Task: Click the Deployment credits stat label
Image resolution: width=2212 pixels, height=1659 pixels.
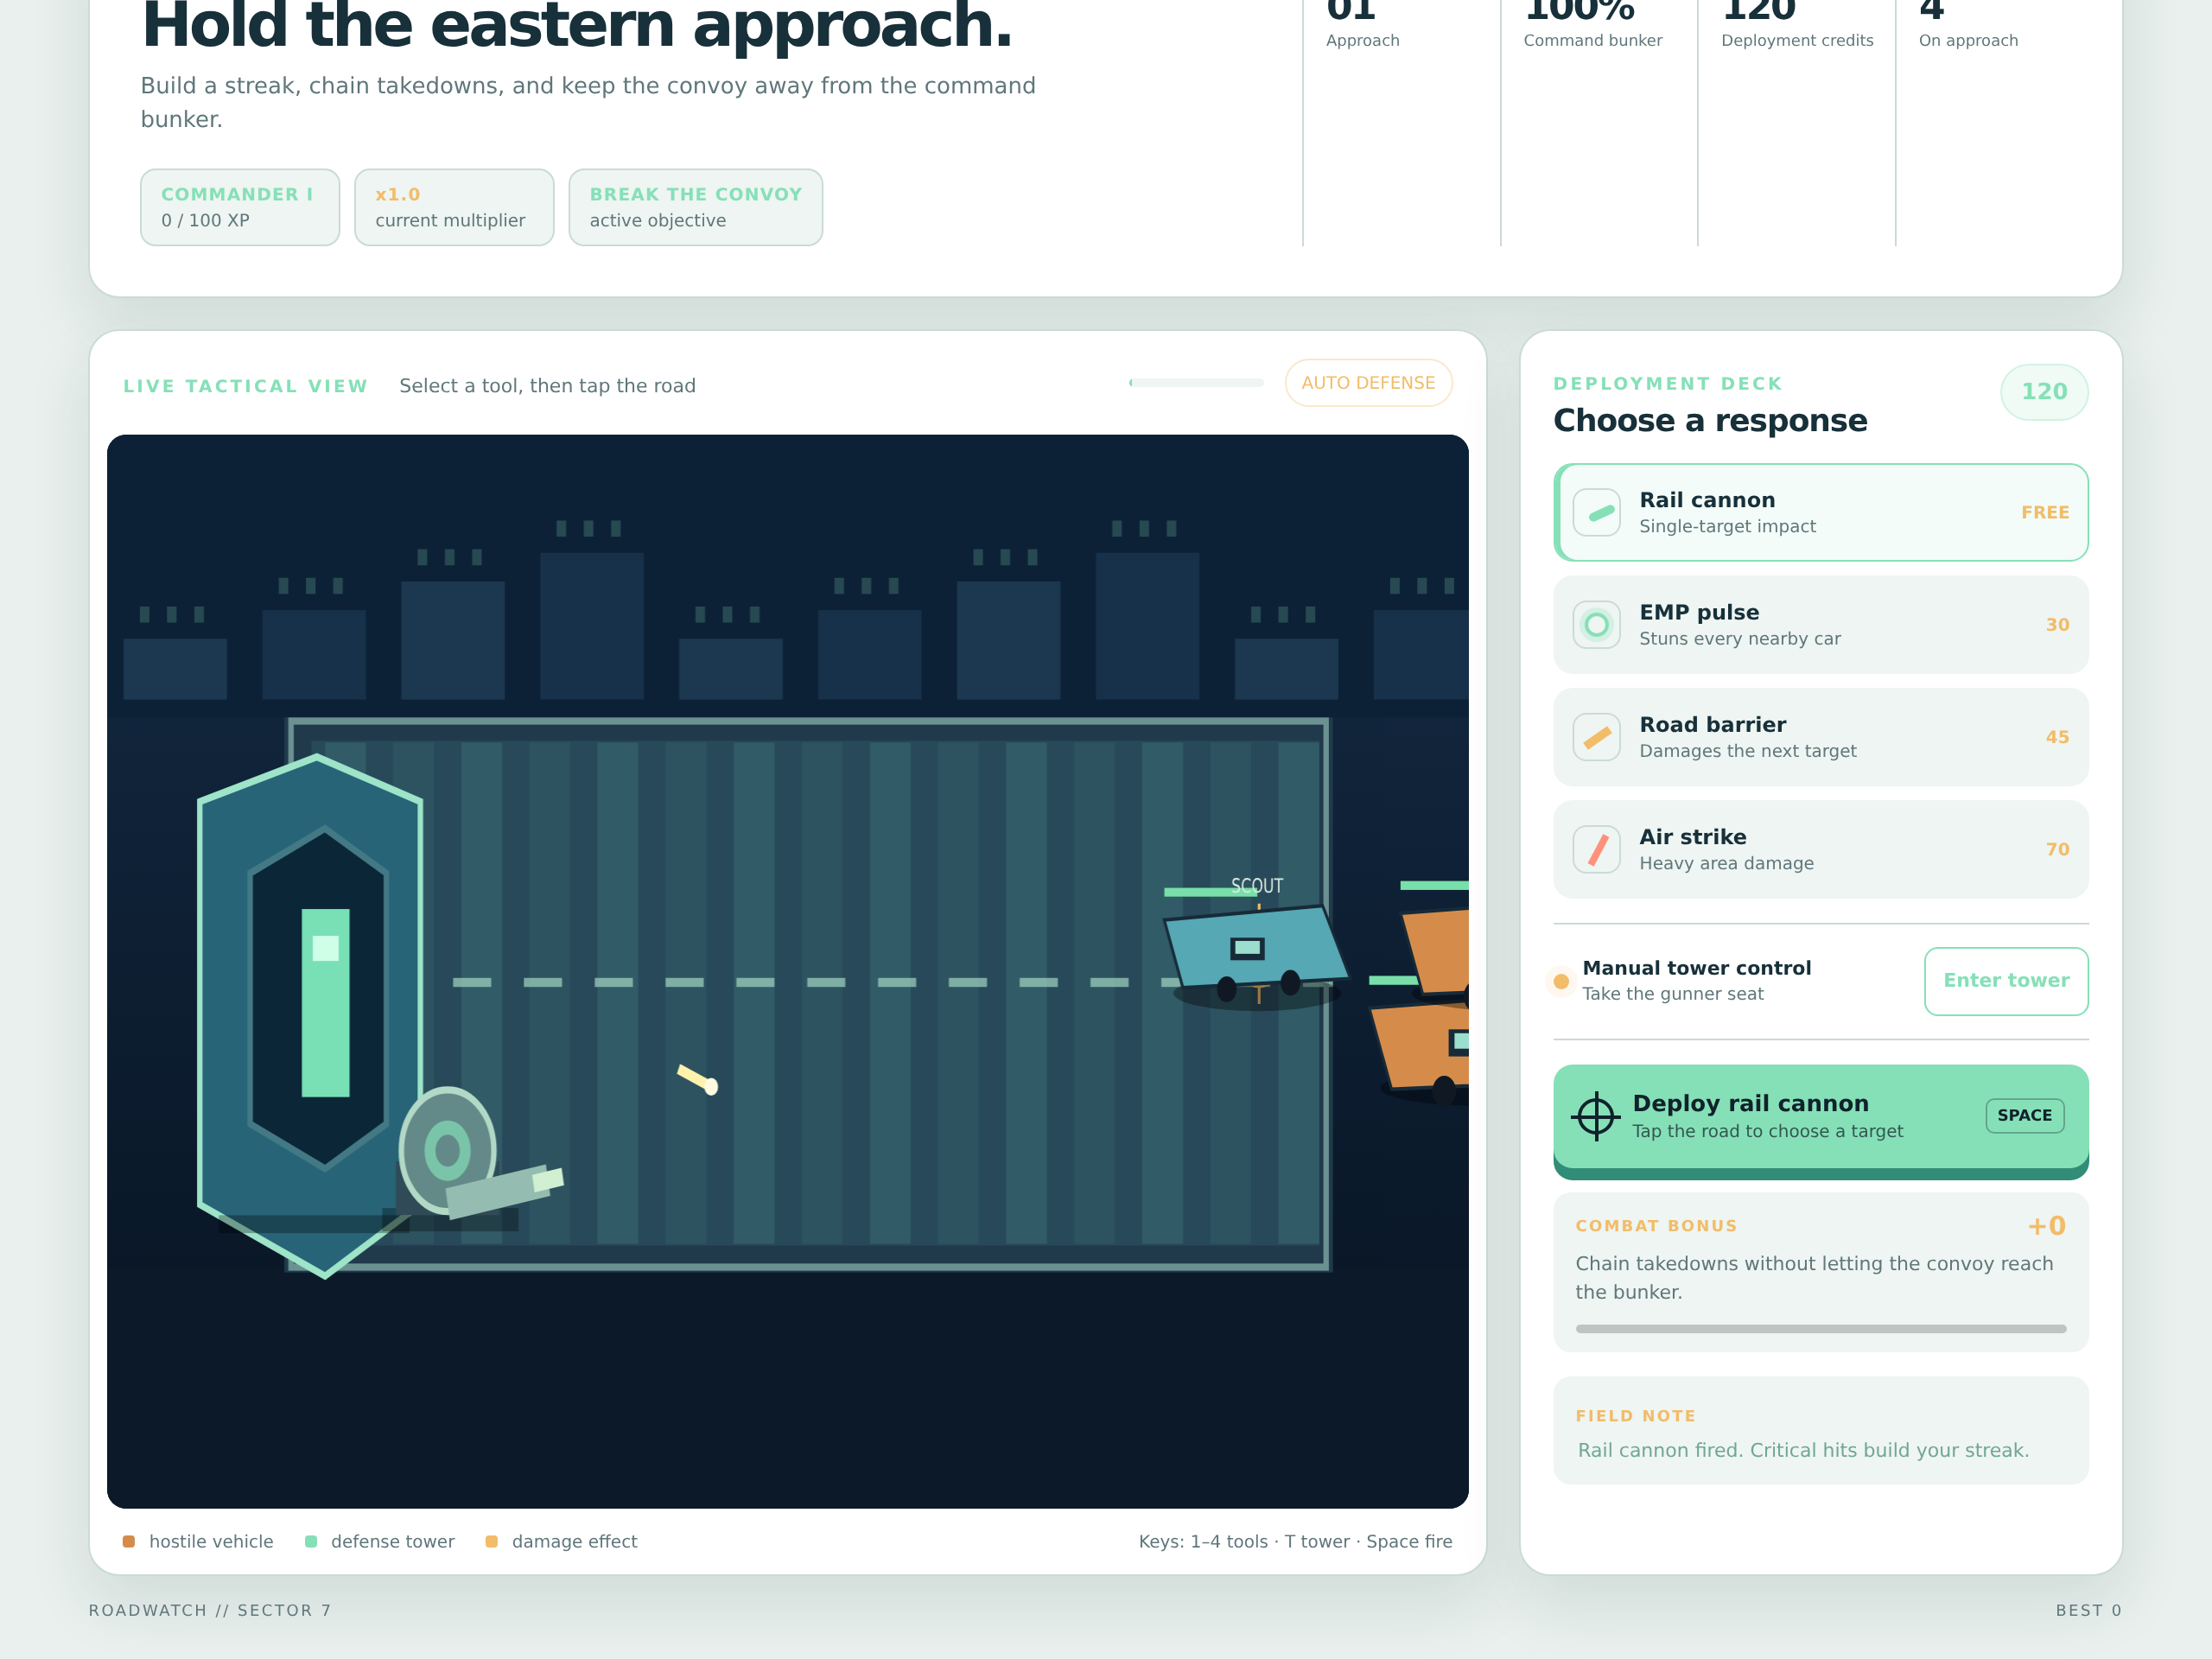Action: (x=1797, y=40)
